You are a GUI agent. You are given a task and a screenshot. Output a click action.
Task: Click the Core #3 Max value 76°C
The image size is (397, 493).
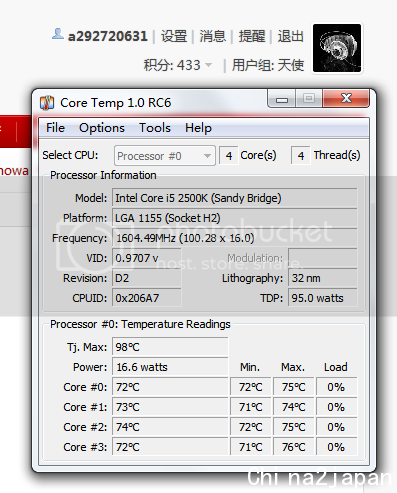tap(294, 447)
